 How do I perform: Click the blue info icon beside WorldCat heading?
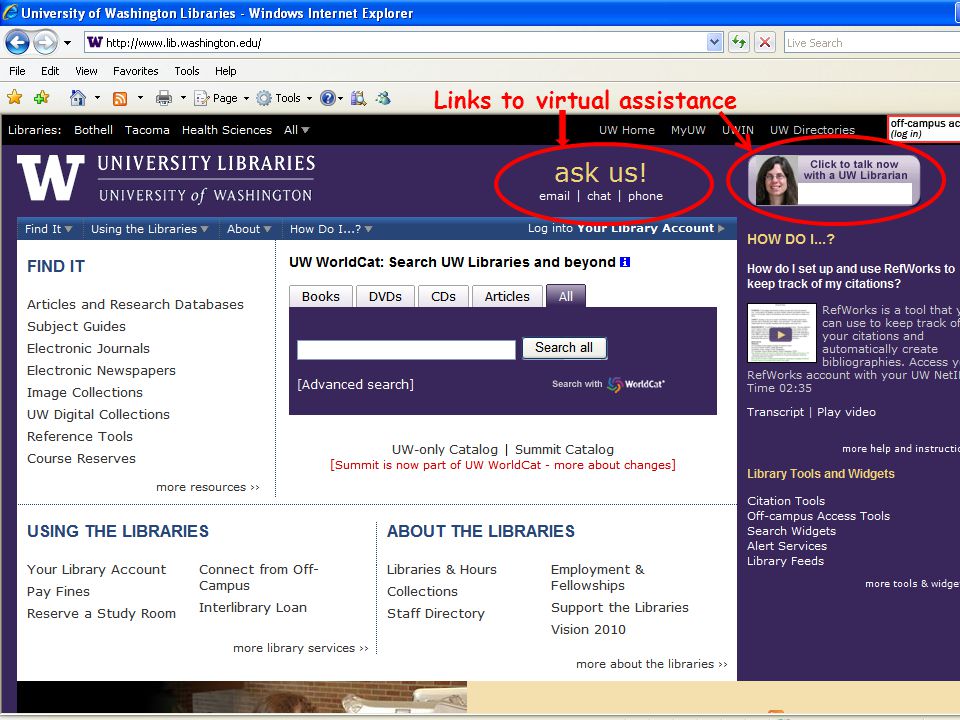click(x=624, y=262)
